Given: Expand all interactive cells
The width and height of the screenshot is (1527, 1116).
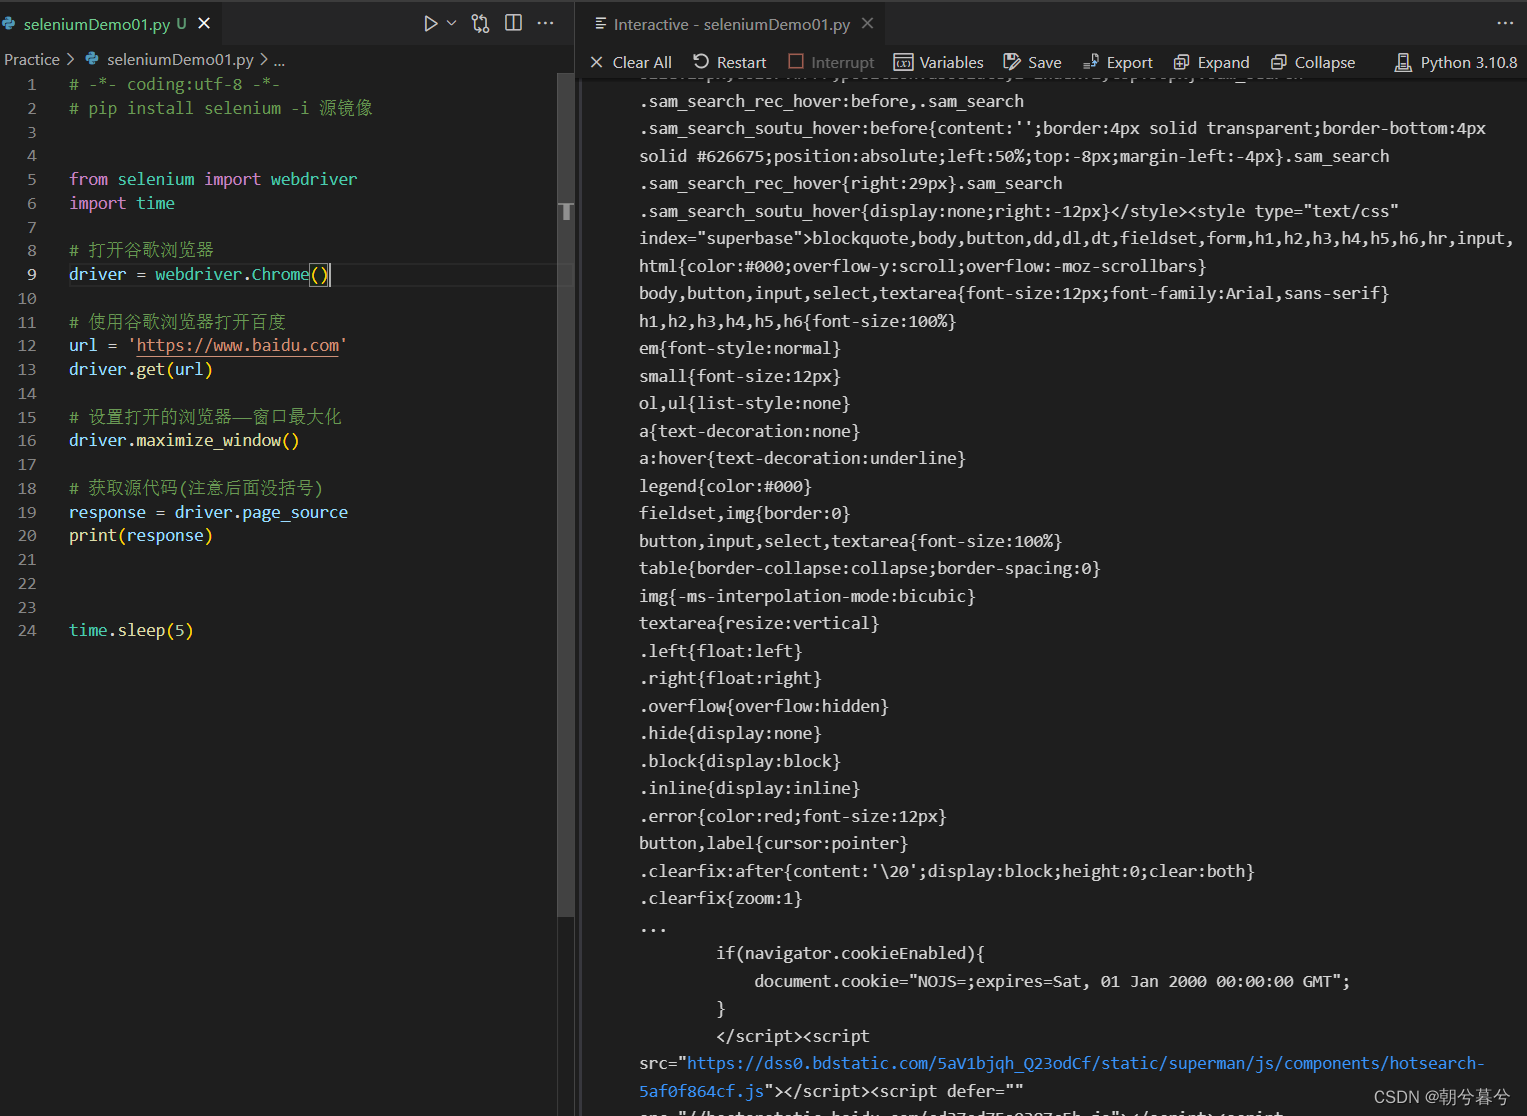Looking at the screenshot, I should [x=1211, y=62].
